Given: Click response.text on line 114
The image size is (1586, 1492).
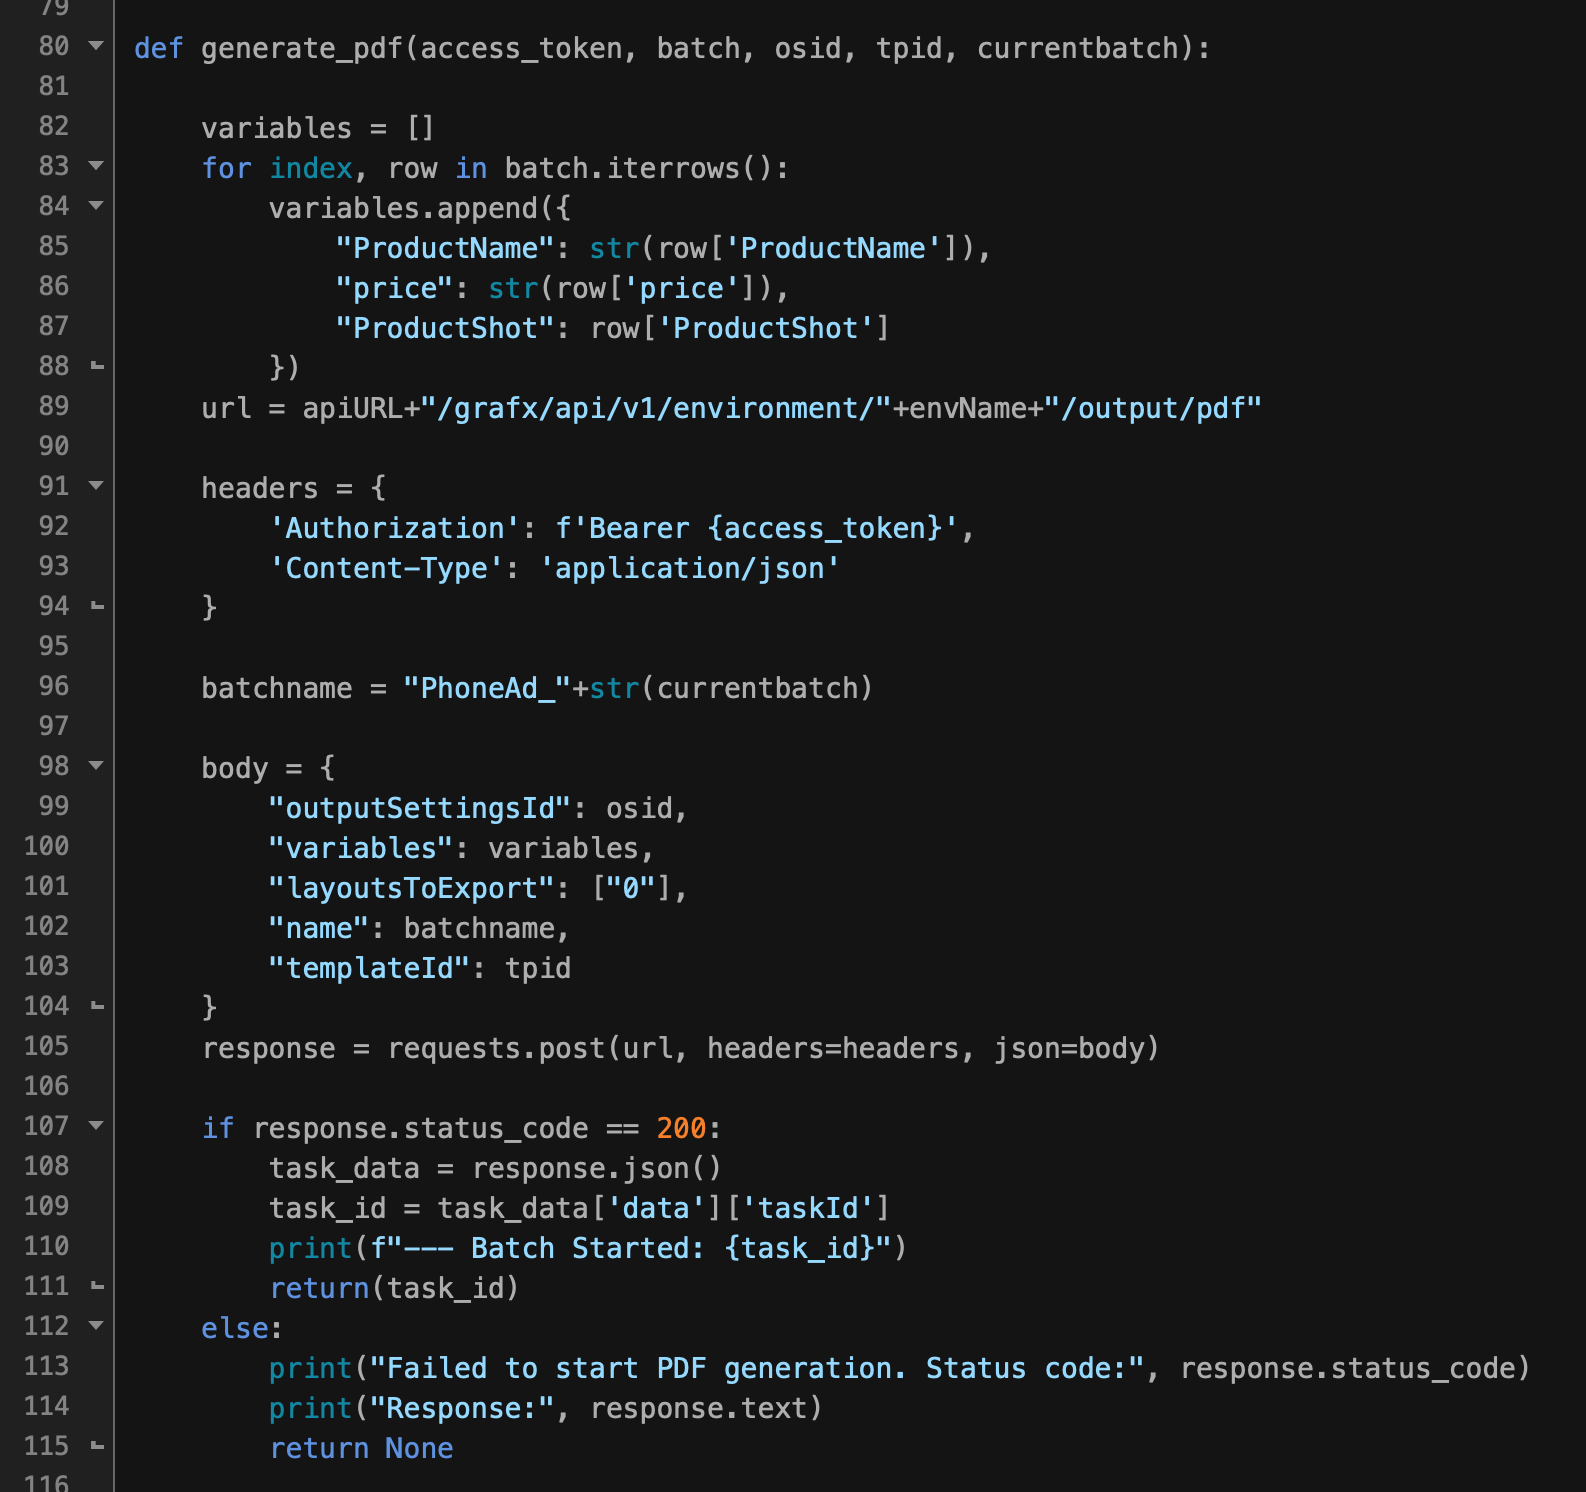Looking at the screenshot, I should pyautogui.click(x=697, y=1408).
